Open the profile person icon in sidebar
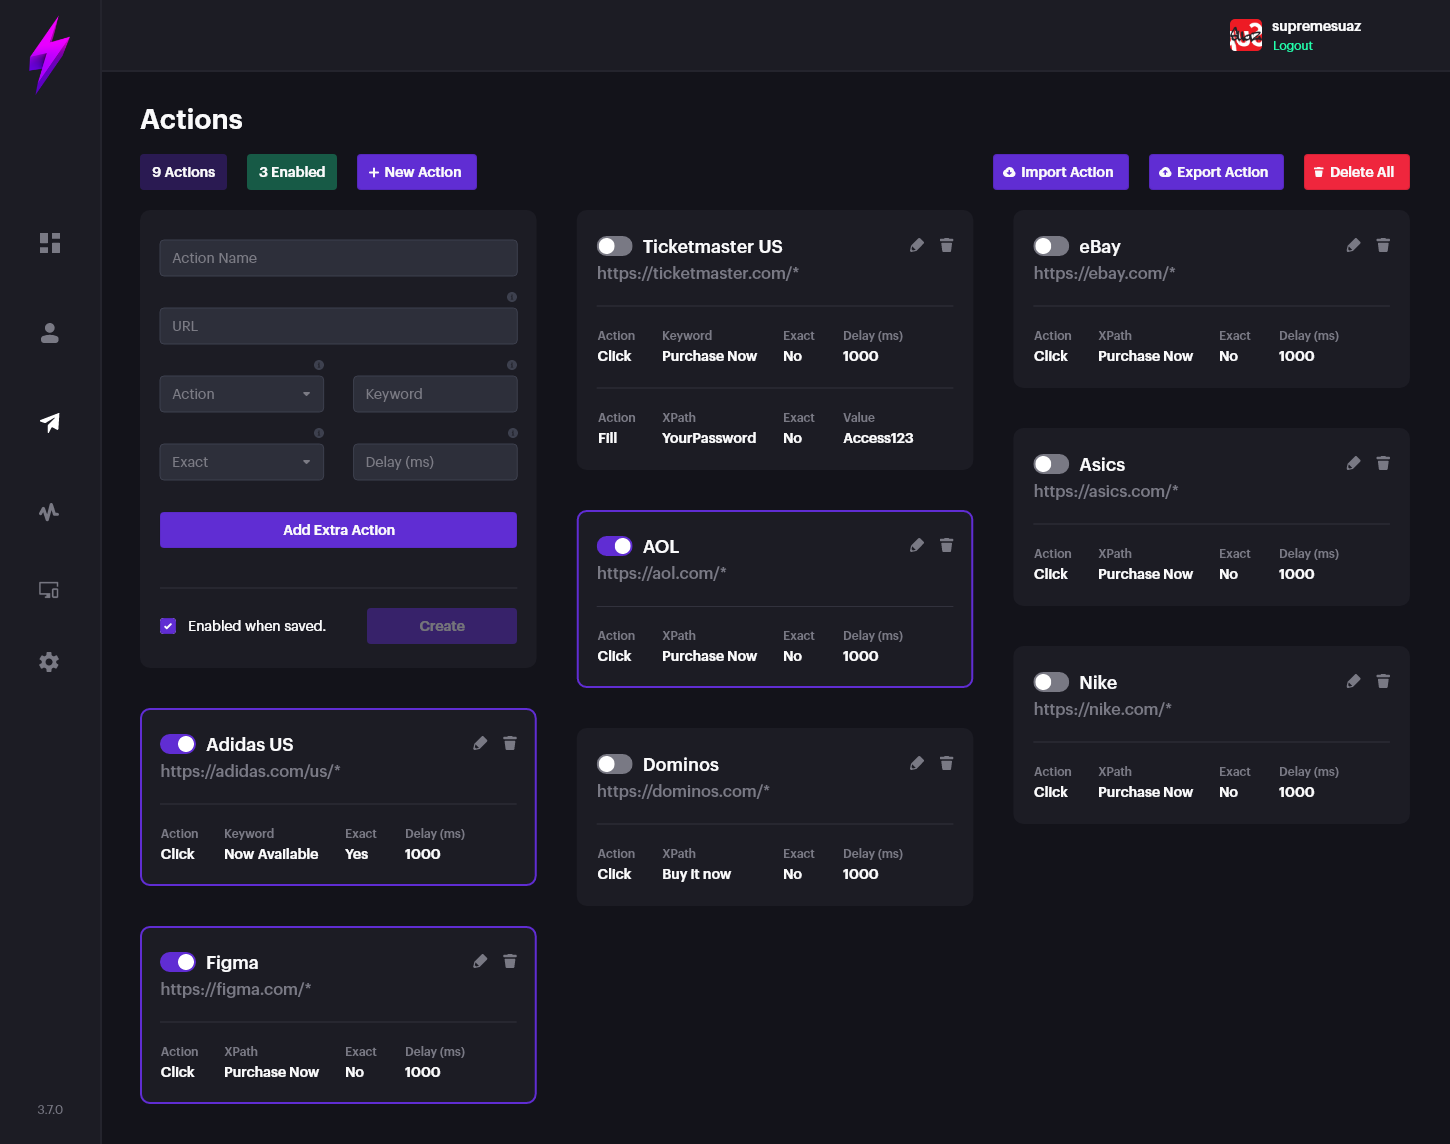The image size is (1450, 1144). 49,333
